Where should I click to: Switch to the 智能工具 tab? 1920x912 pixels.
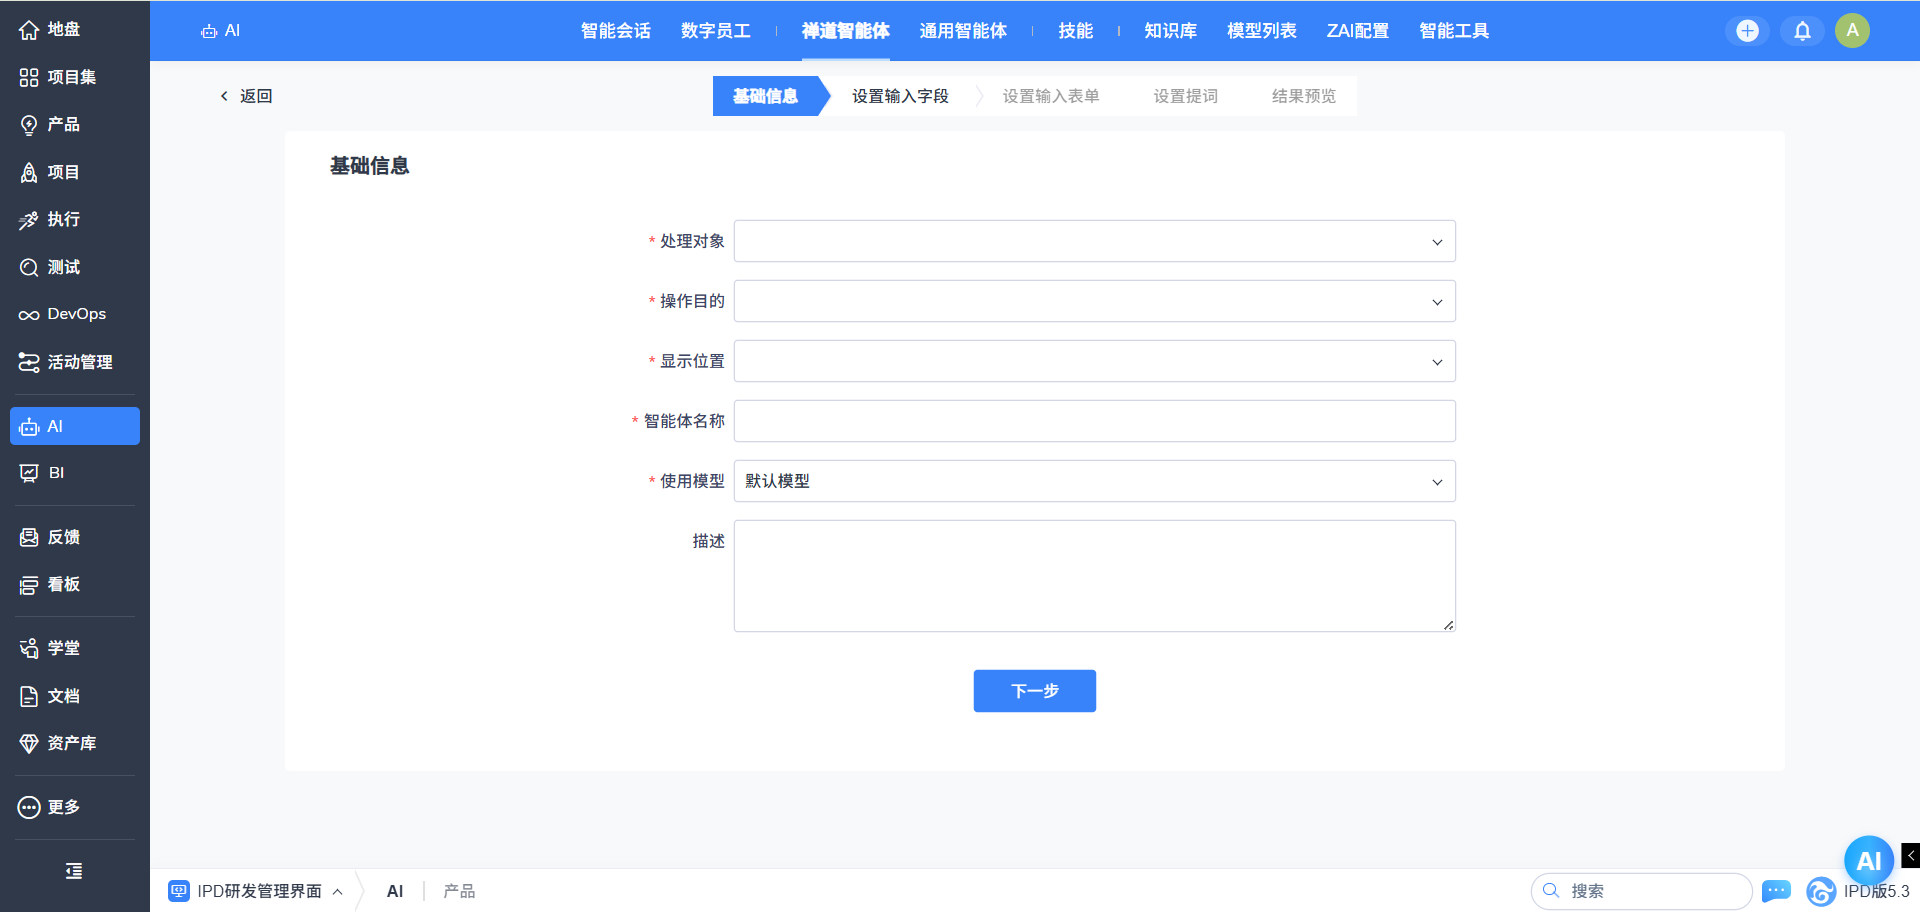1453,31
